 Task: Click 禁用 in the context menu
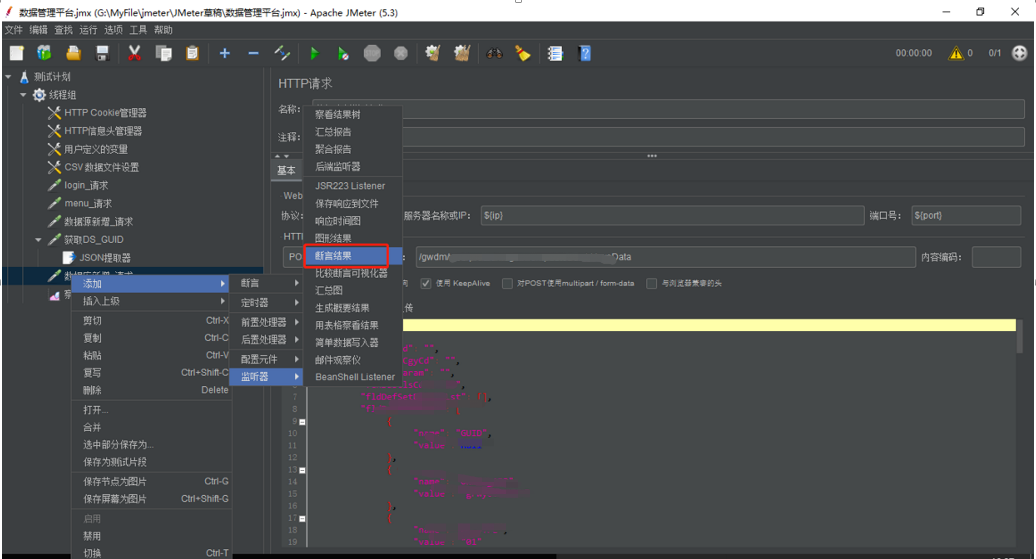pos(151,536)
